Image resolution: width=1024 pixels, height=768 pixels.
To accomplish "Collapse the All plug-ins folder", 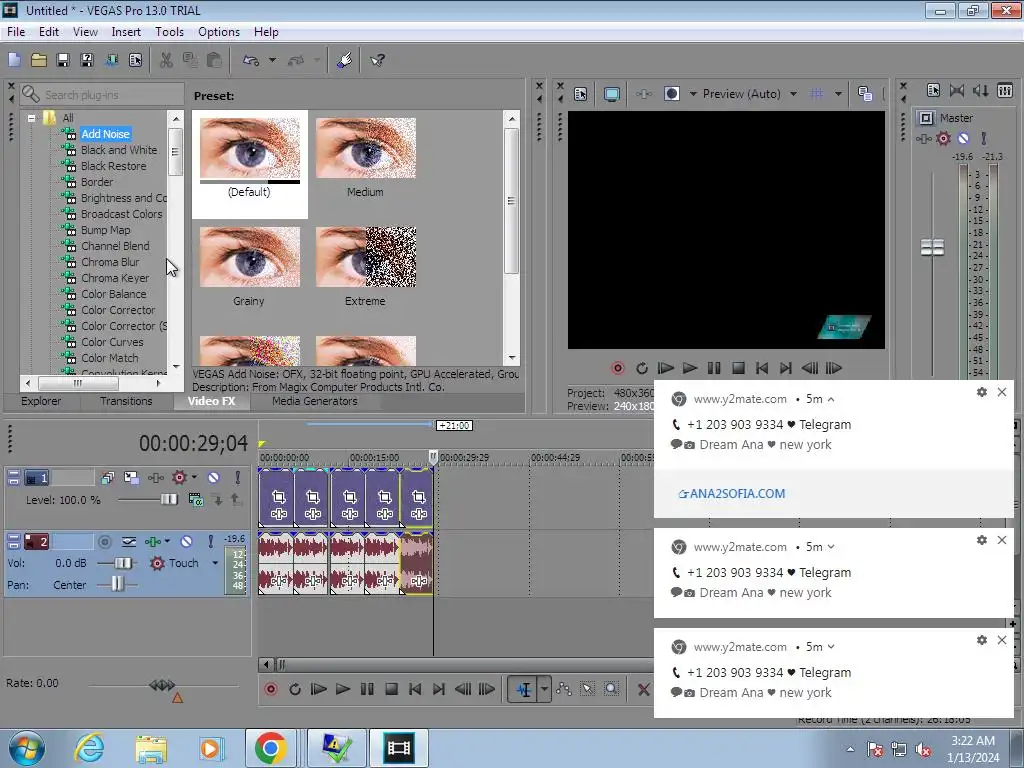I will (31, 118).
